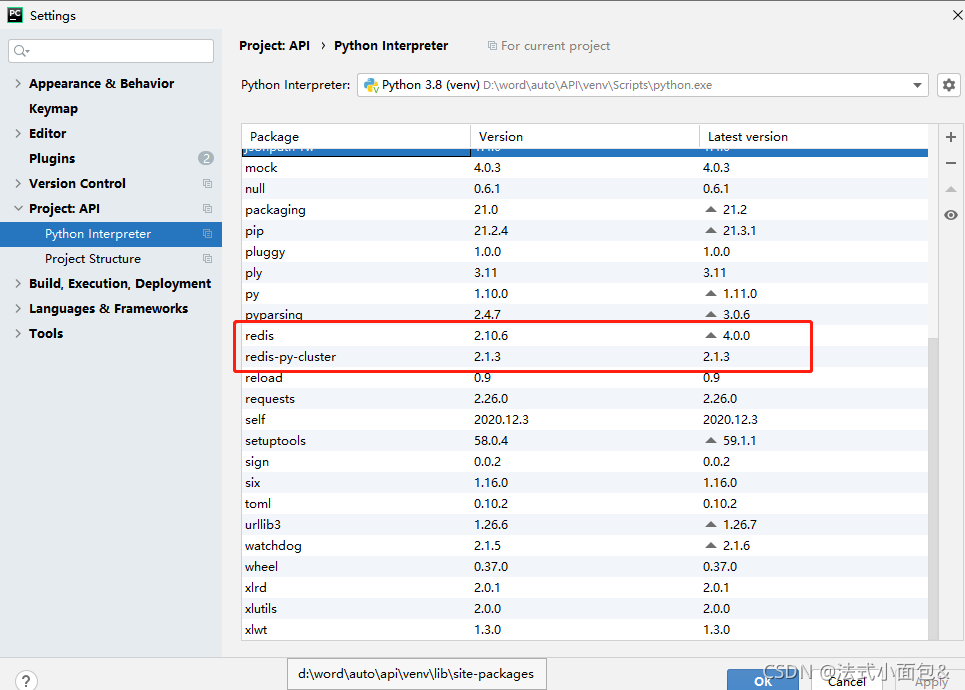The image size is (965, 690).
Task: Close the Settings dialog window
Action: (957, 15)
